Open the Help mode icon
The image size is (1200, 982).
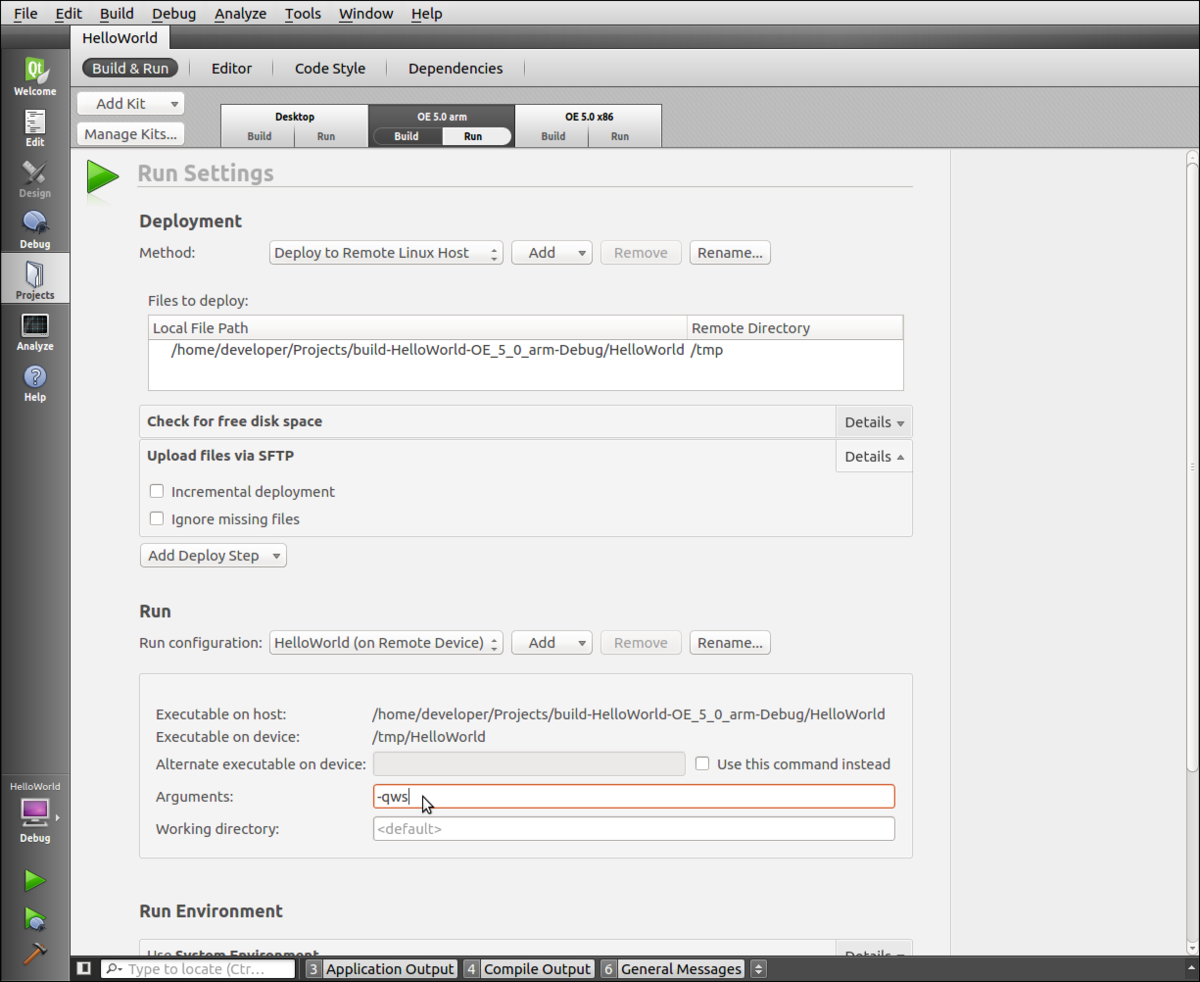pyautogui.click(x=34, y=382)
